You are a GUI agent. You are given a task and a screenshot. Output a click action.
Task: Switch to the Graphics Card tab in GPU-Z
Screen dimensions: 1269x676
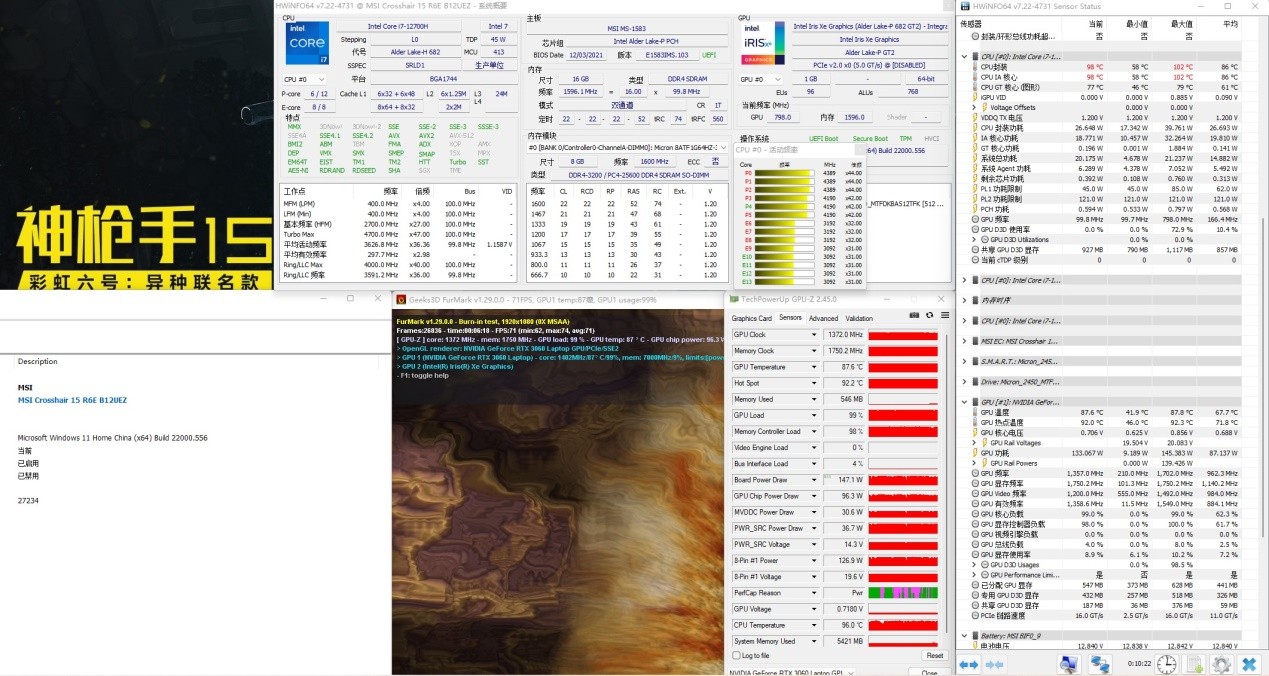752,318
